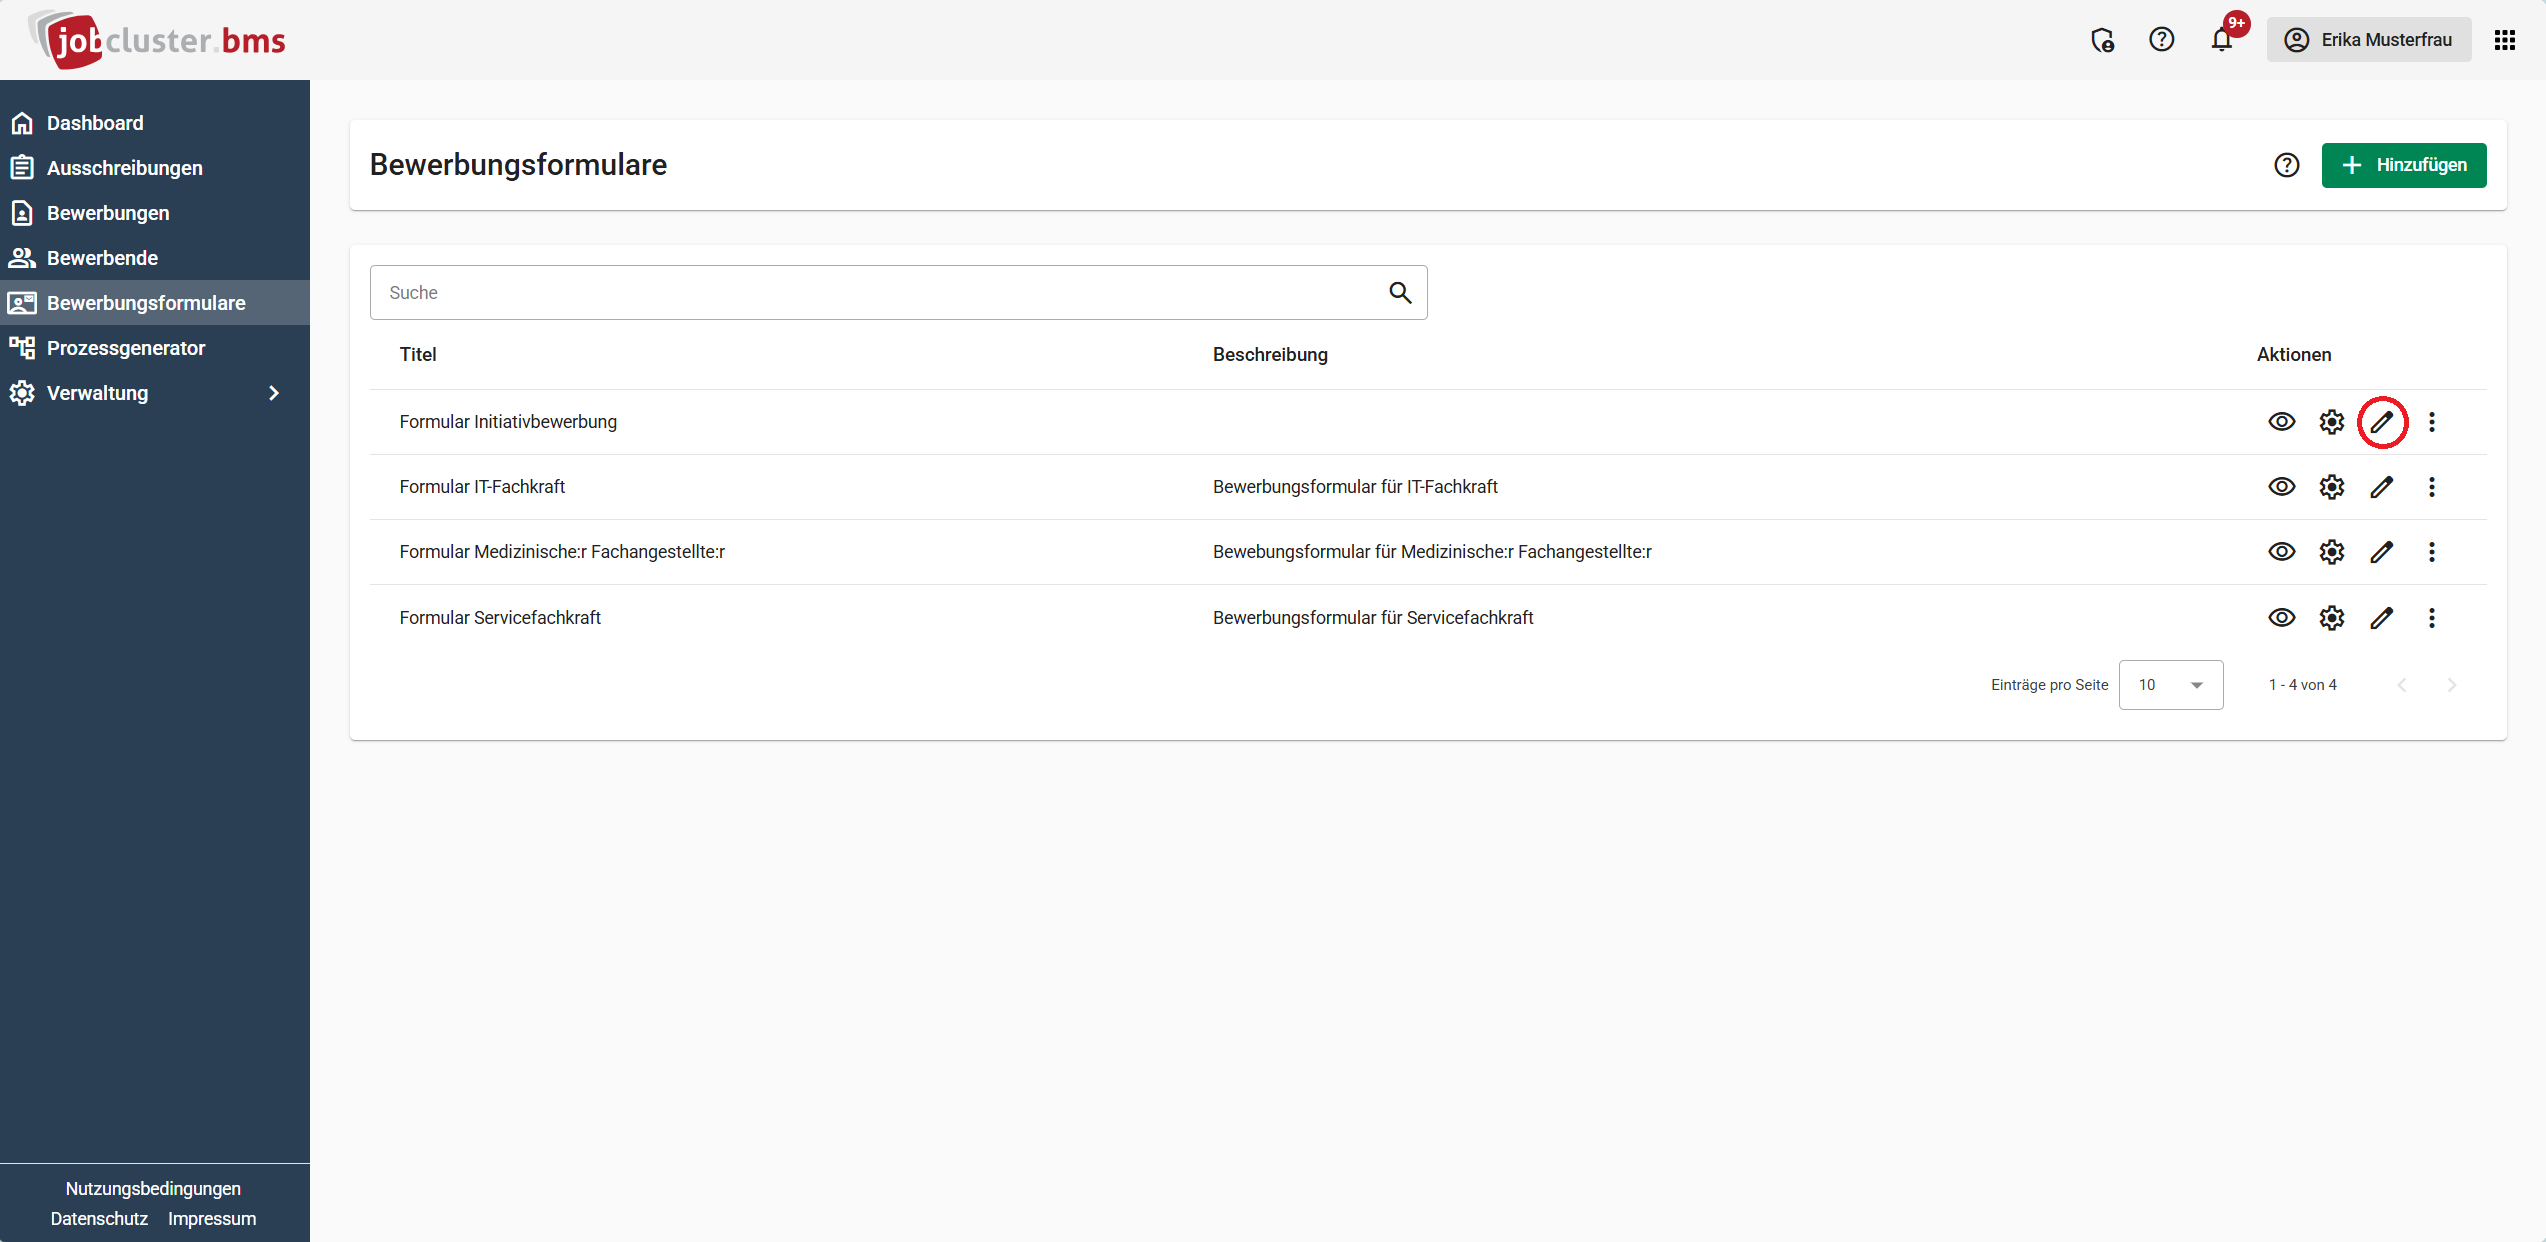This screenshot has height=1242, width=2546.
Task: Preview Formular IT-Fachkraft with eye icon
Action: pyautogui.click(x=2281, y=487)
